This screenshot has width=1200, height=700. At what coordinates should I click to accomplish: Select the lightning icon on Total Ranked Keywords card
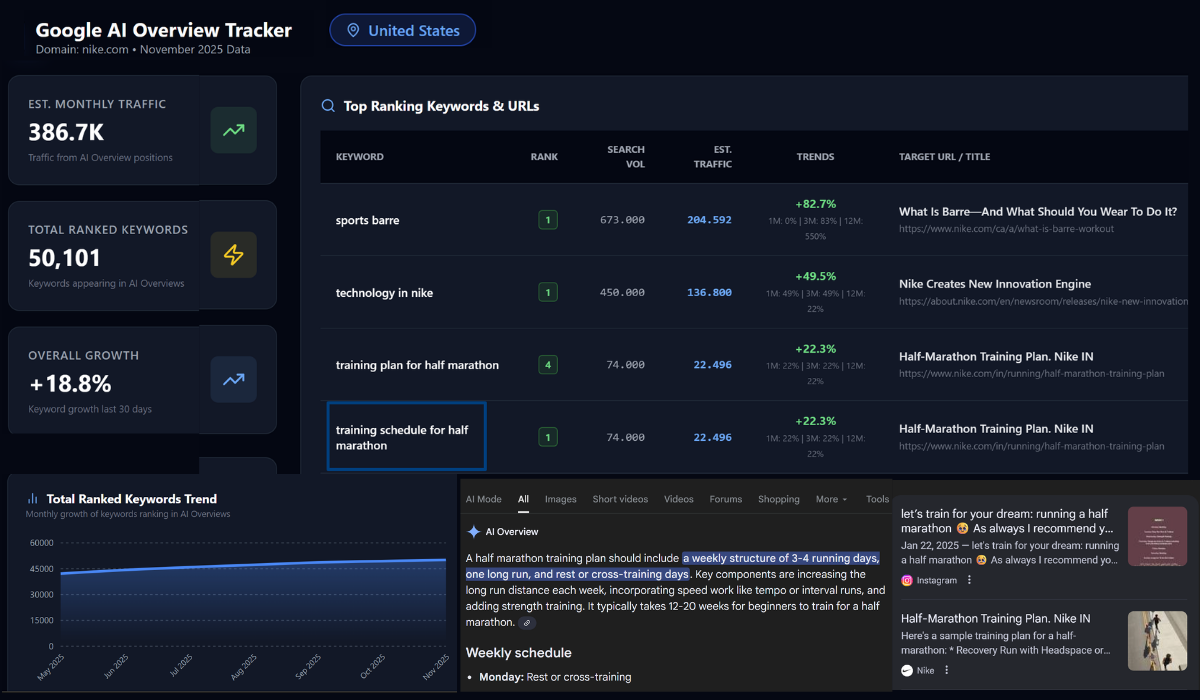click(x=233, y=255)
